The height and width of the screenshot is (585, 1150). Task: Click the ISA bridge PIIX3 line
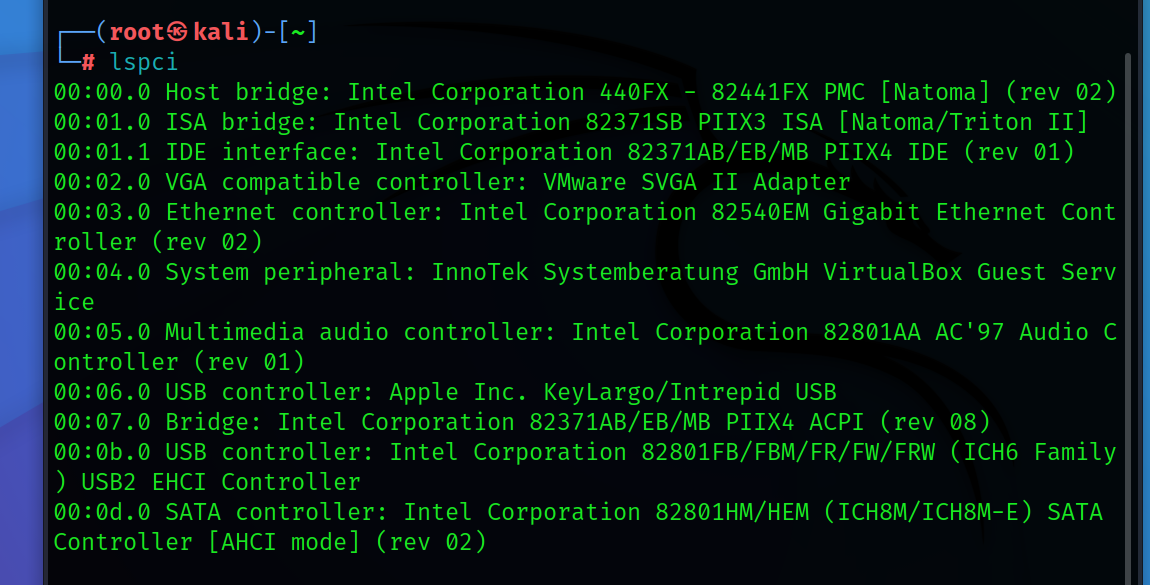point(570,122)
